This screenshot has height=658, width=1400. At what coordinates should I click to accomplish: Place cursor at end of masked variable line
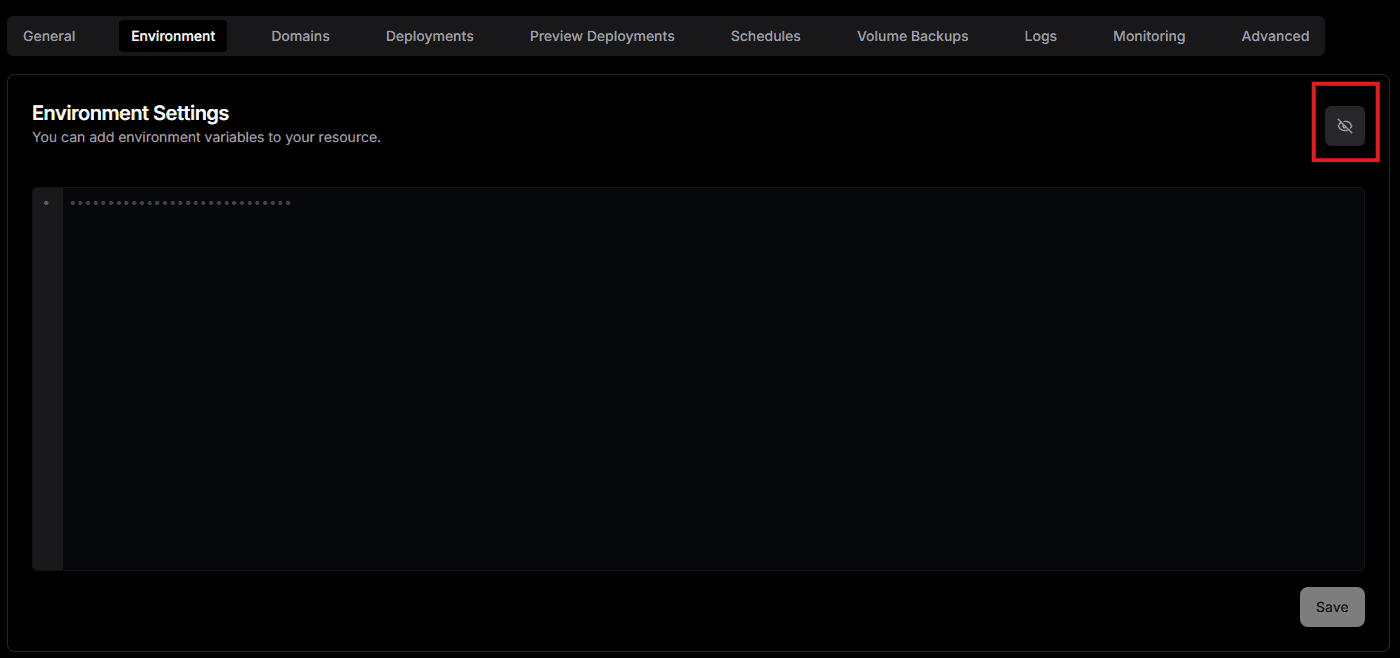[x=292, y=203]
